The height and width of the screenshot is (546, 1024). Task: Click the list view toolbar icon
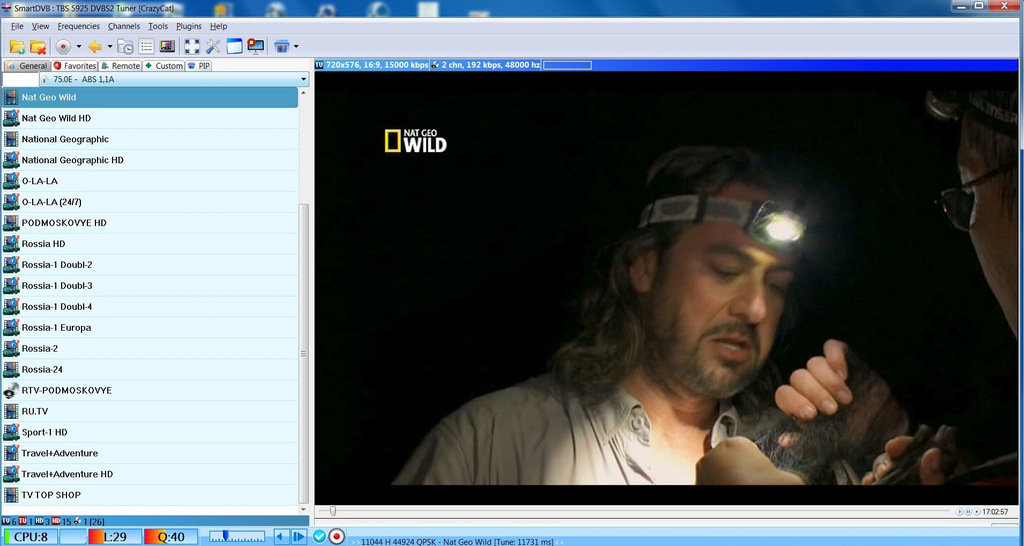click(146, 46)
